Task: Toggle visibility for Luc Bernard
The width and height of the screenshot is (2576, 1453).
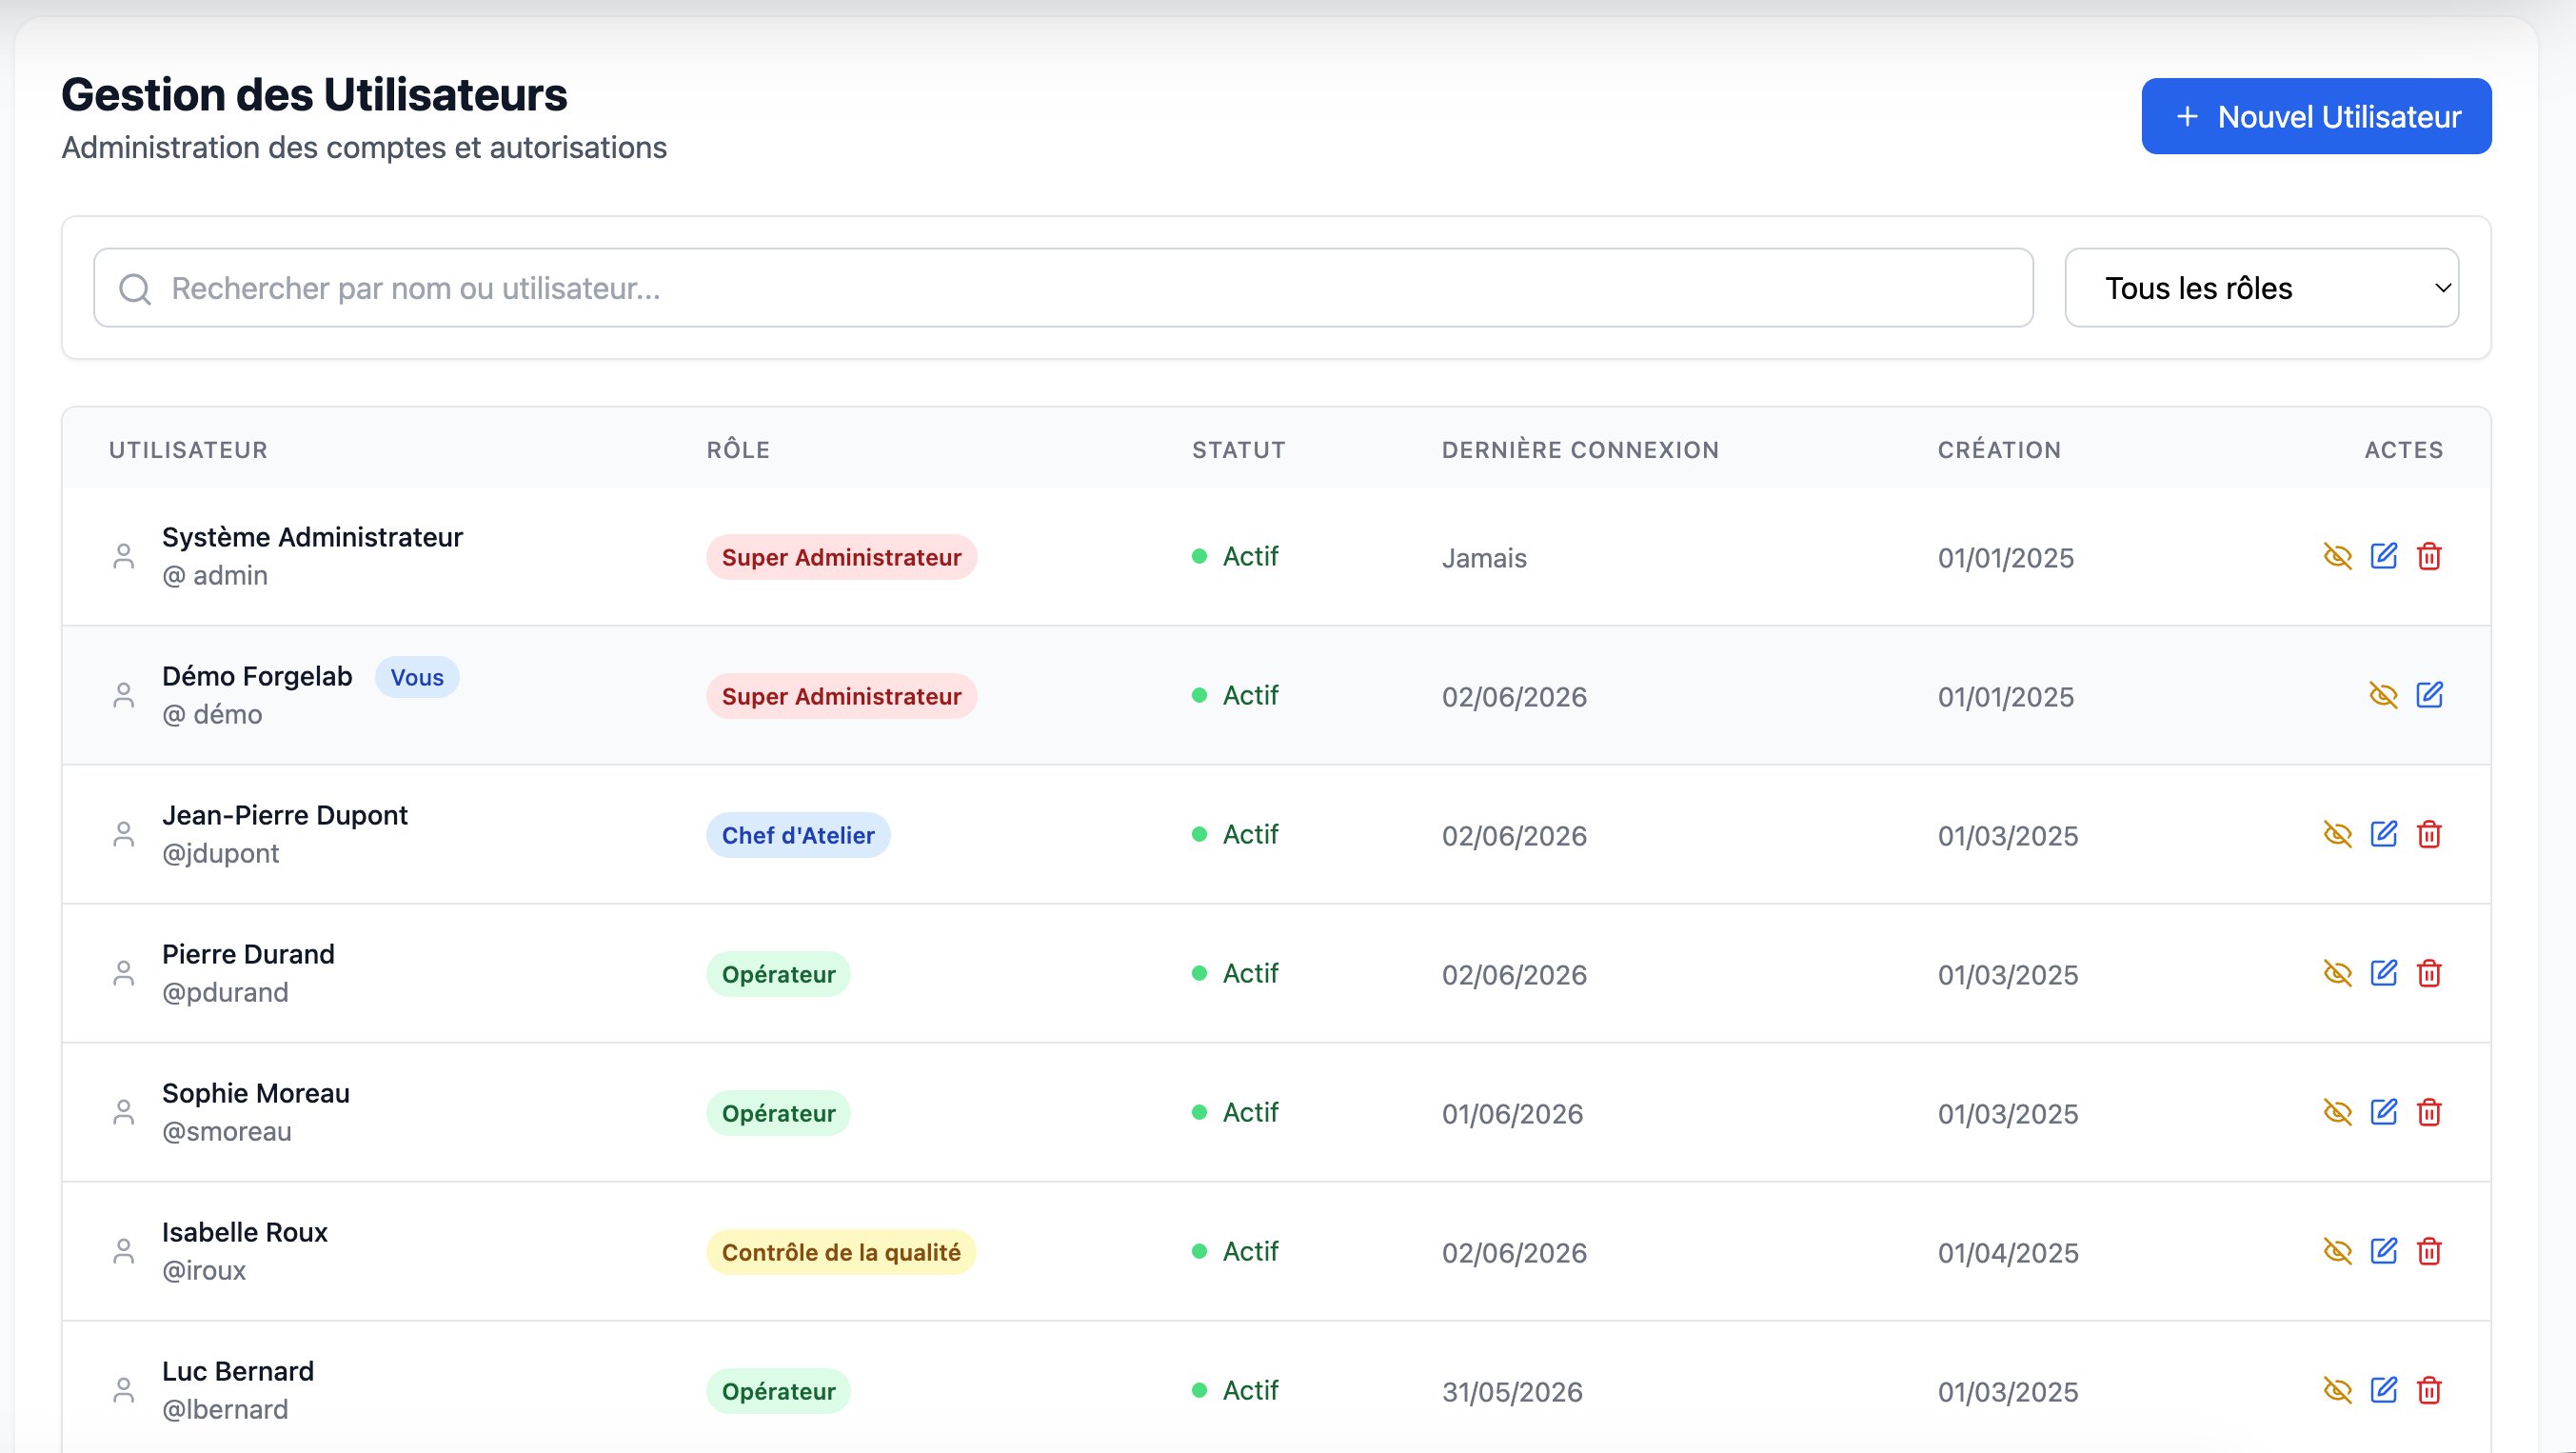Action: pos(2337,1390)
